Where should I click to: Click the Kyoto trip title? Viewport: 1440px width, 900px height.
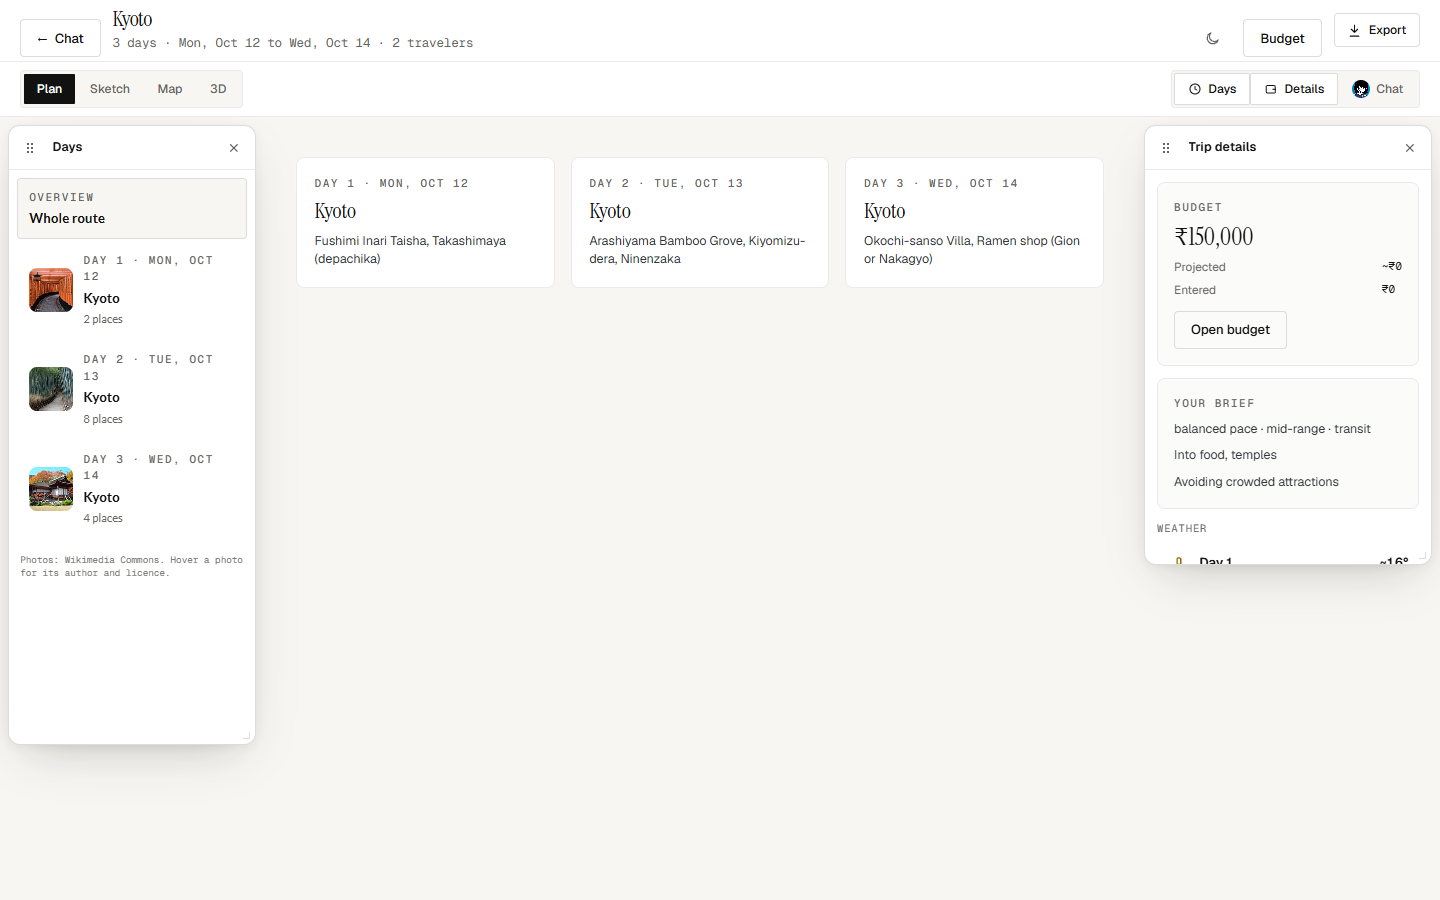[x=132, y=19]
